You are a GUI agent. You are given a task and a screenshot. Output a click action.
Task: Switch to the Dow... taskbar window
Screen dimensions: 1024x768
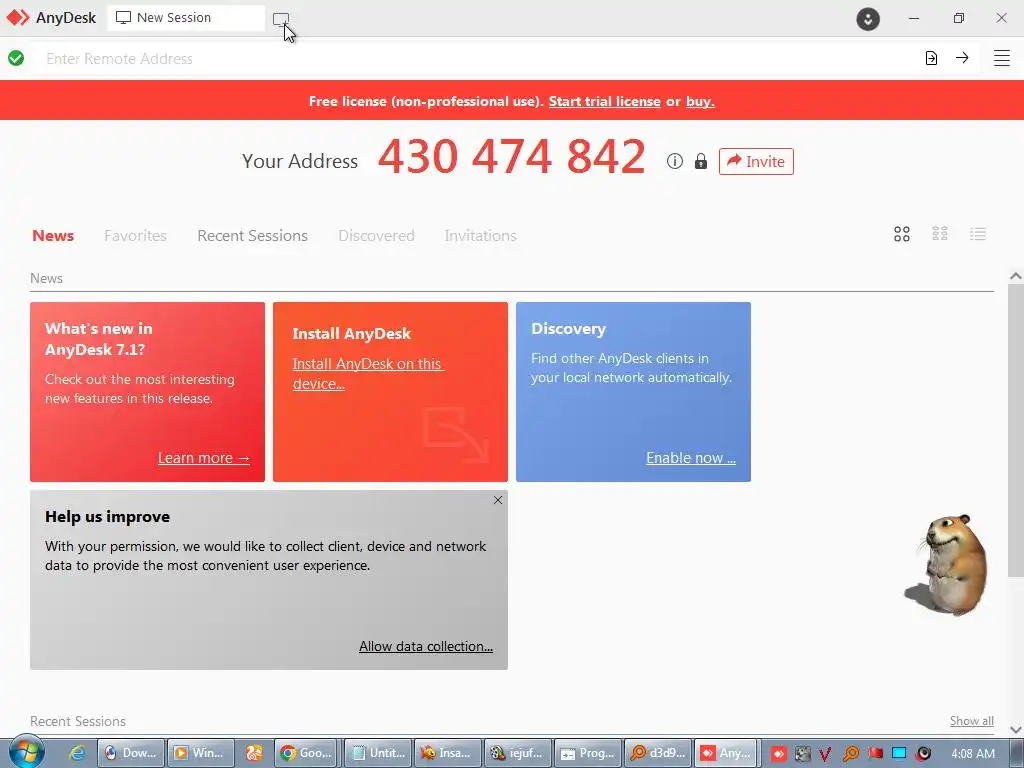tap(131, 753)
